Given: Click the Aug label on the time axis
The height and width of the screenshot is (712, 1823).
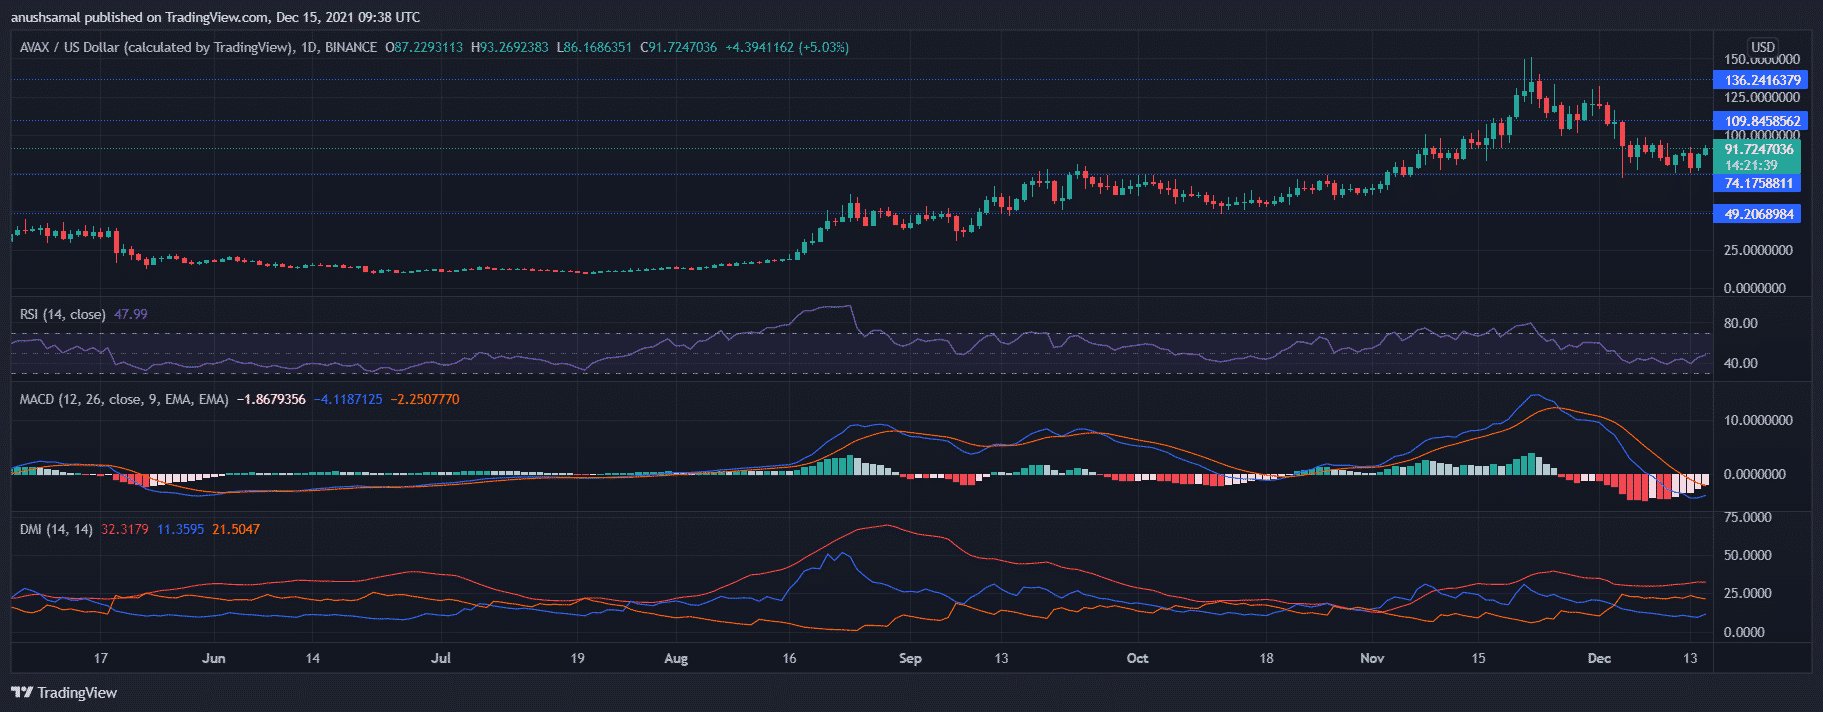Looking at the screenshot, I should [x=676, y=658].
